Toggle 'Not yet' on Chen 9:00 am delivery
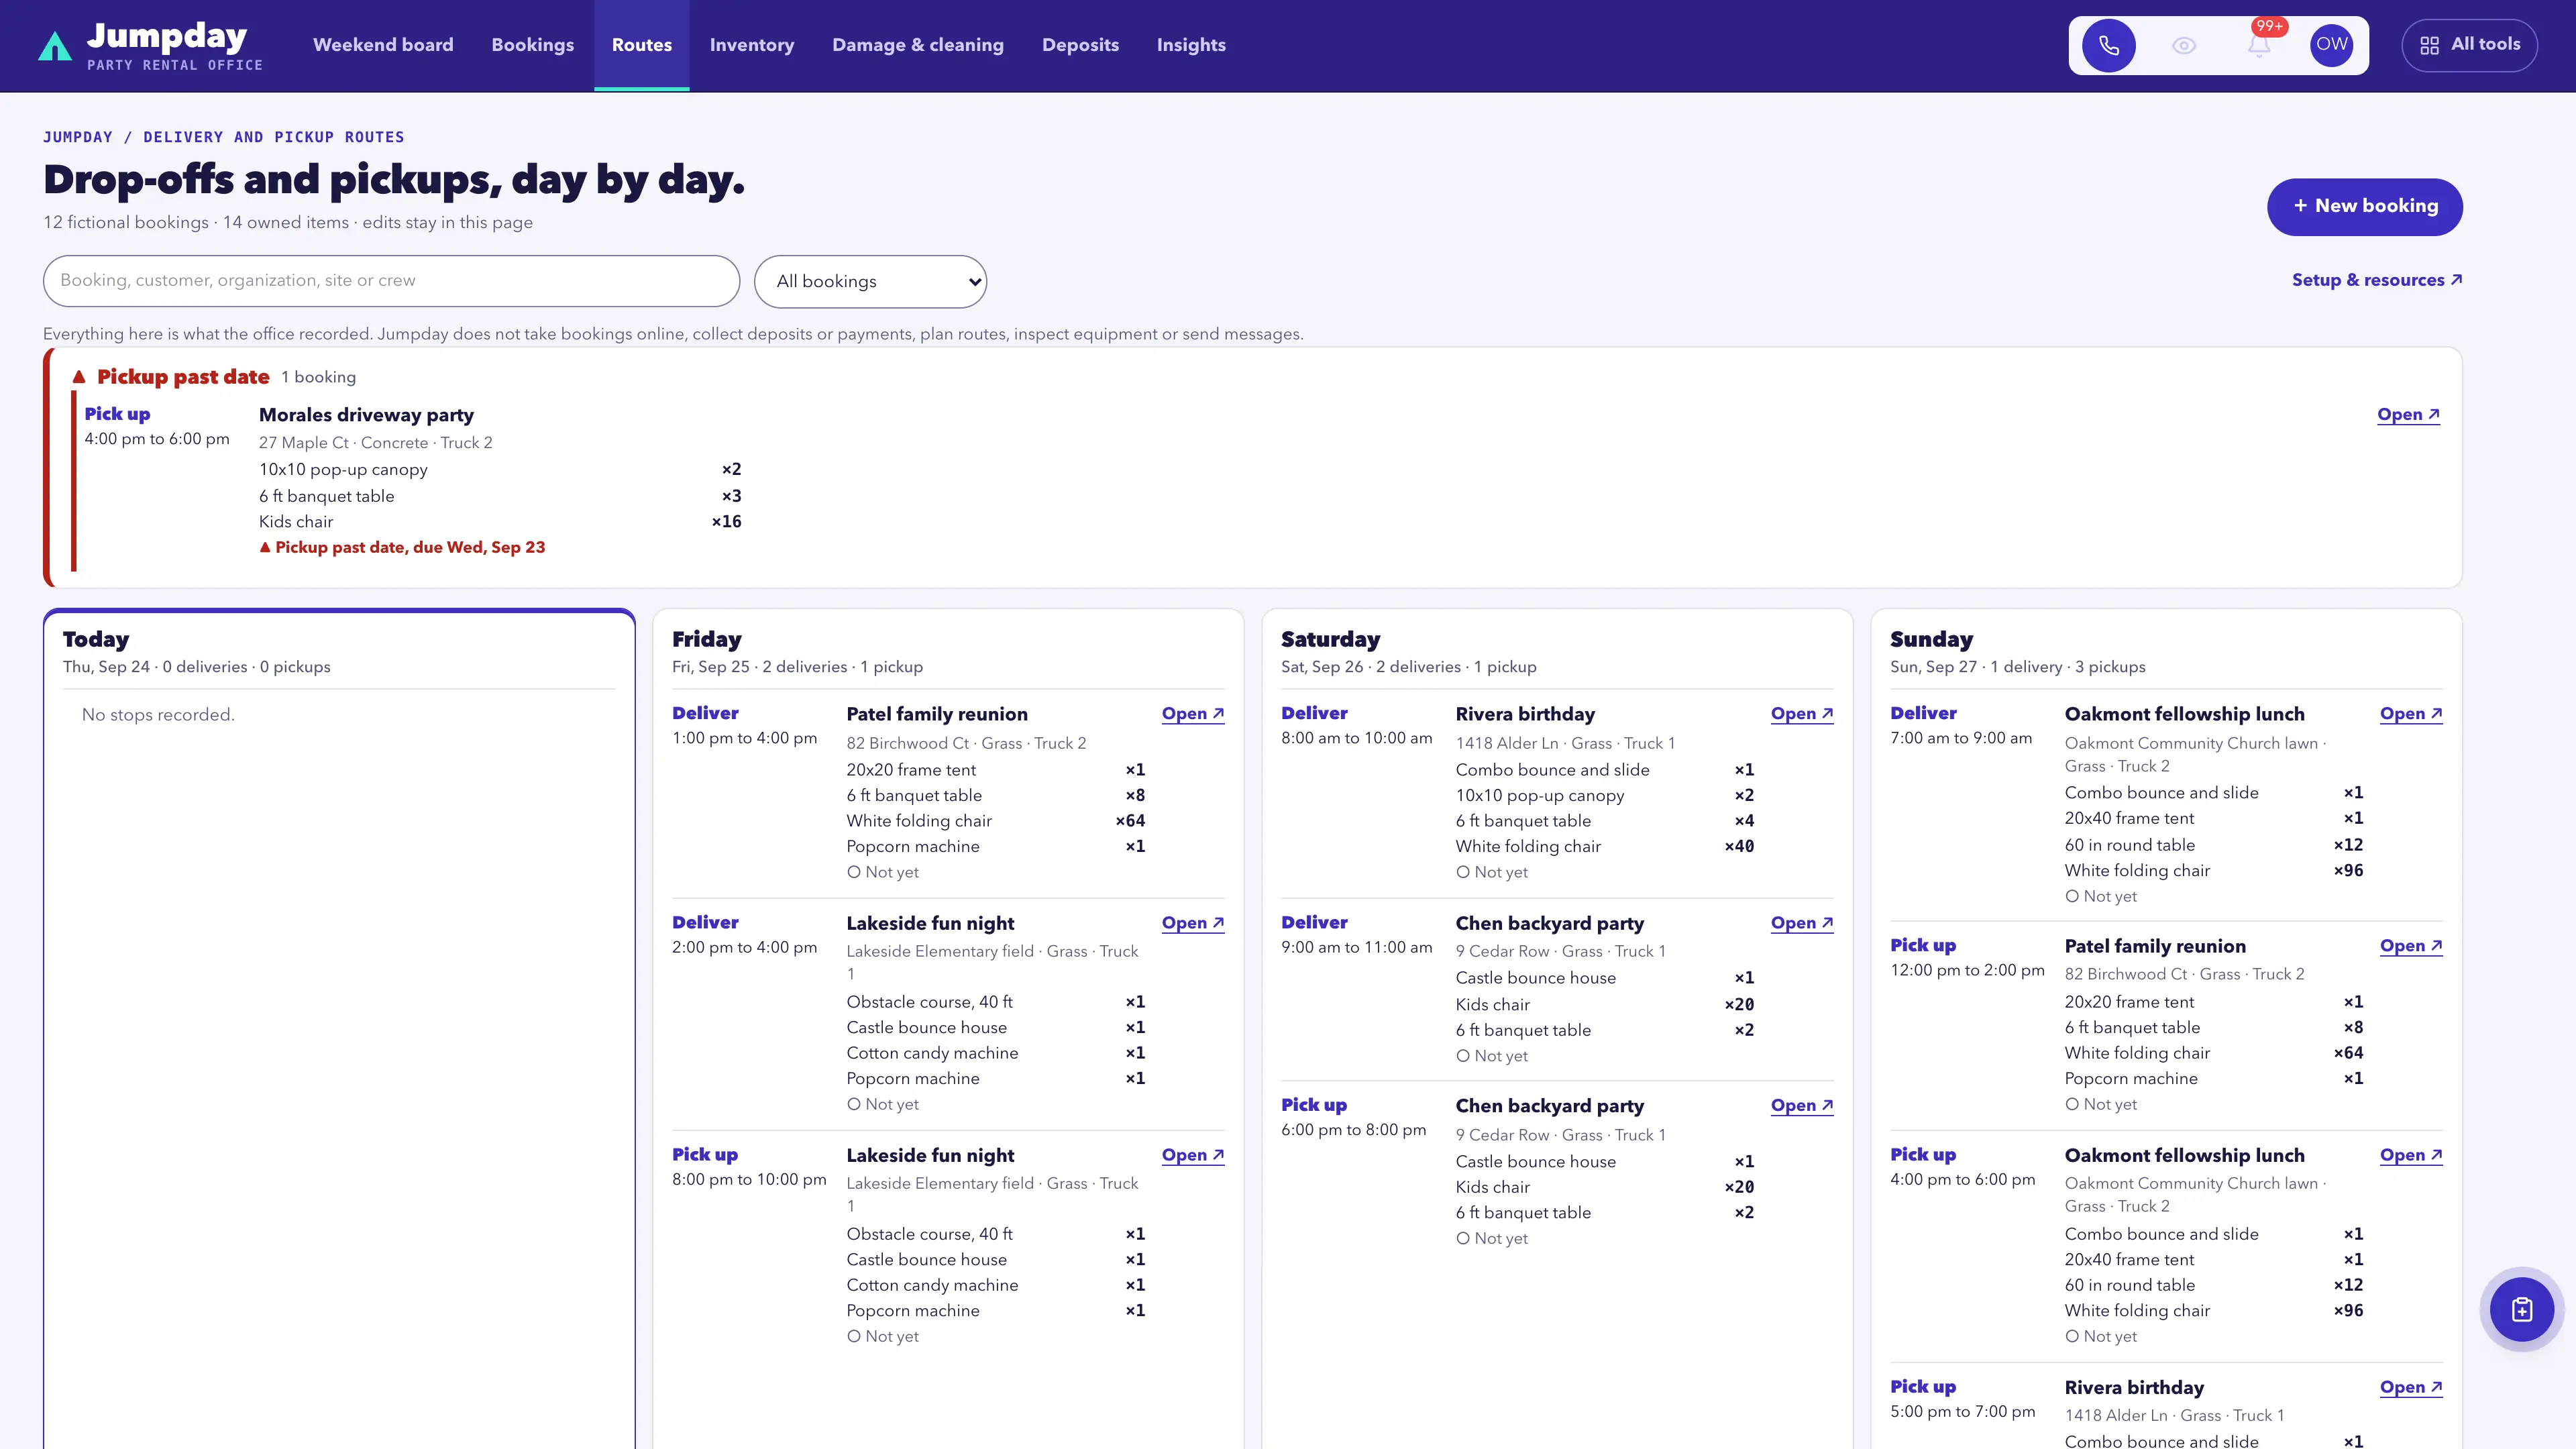Image resolution: width=2576 pixels, height=1449 pixels. click(1492, 1056)
